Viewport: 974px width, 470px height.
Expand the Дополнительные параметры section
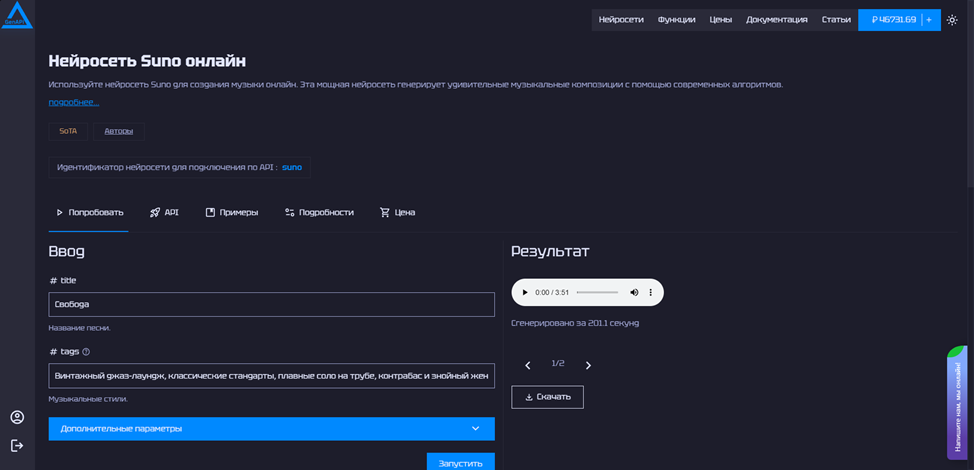pyautogui.click(x=271, y=429)
